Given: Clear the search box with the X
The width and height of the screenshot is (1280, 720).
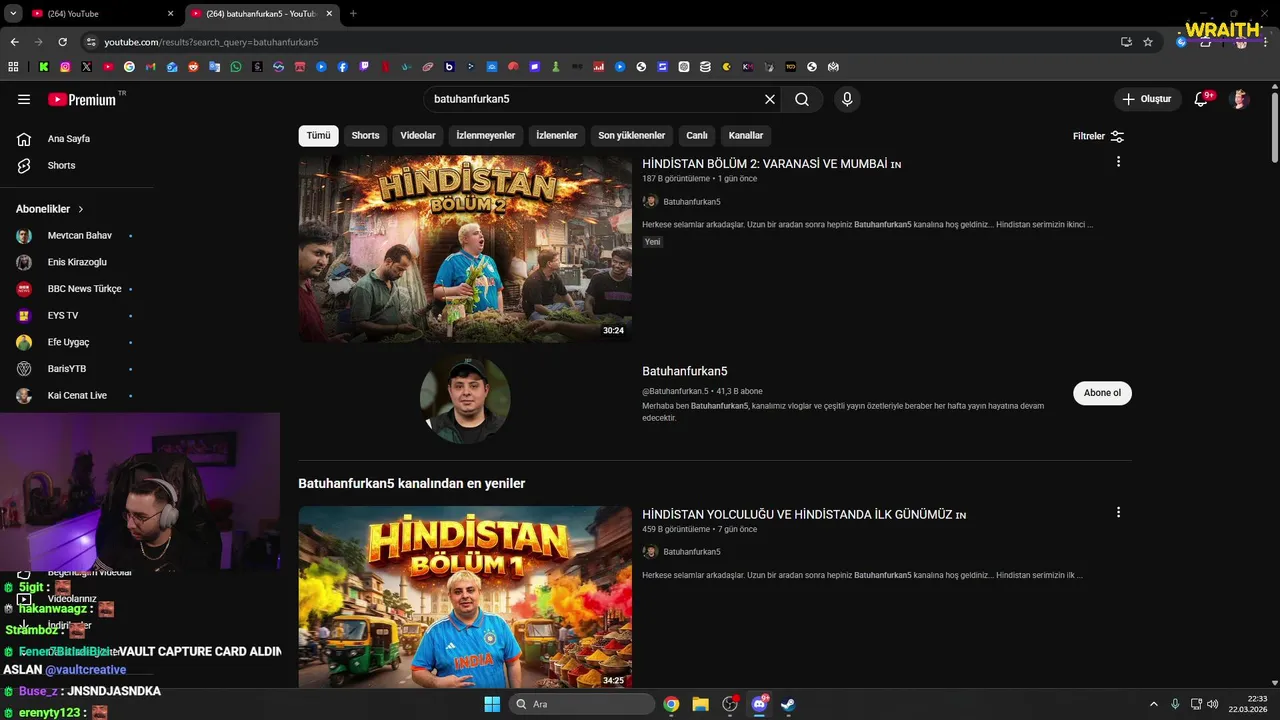Looking at the screenshot, I should [x=770, y=99].
